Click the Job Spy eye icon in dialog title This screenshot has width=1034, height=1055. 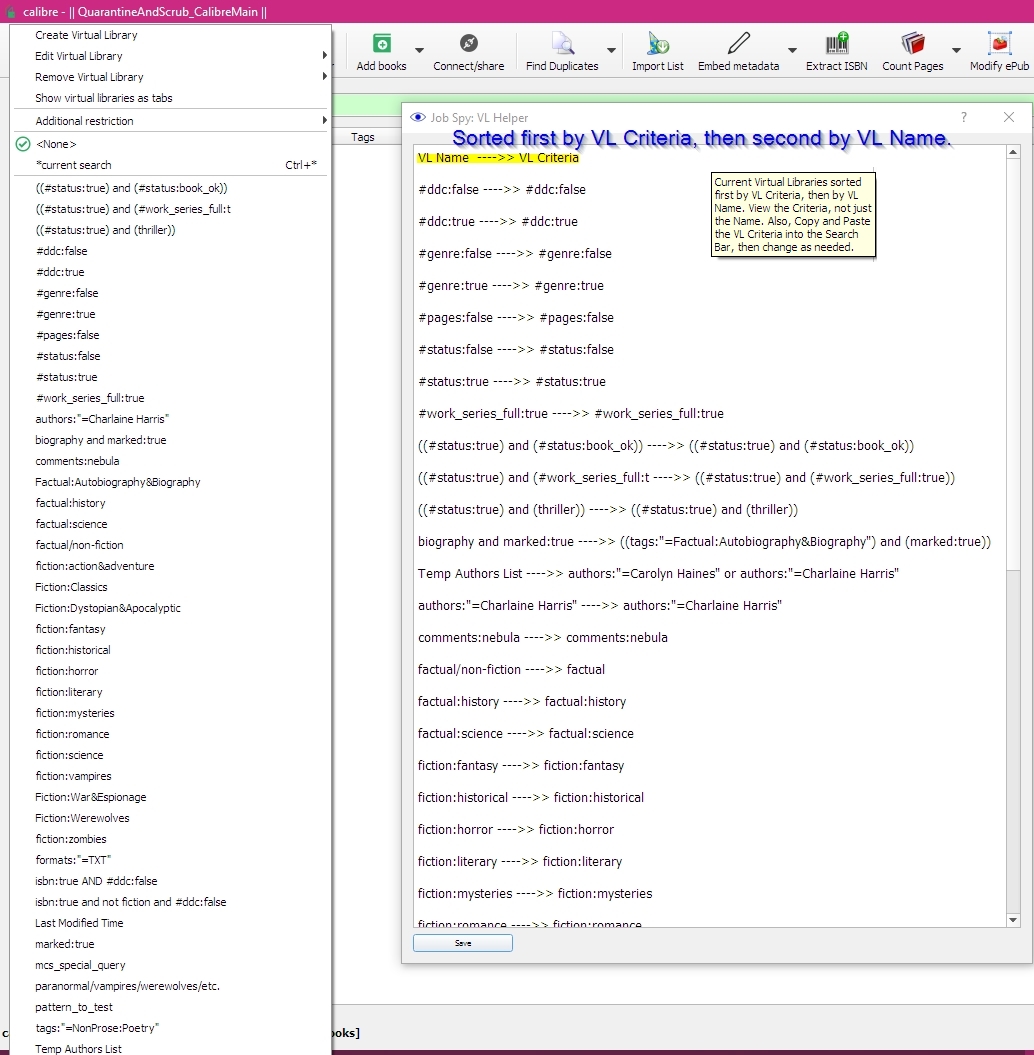418,118
